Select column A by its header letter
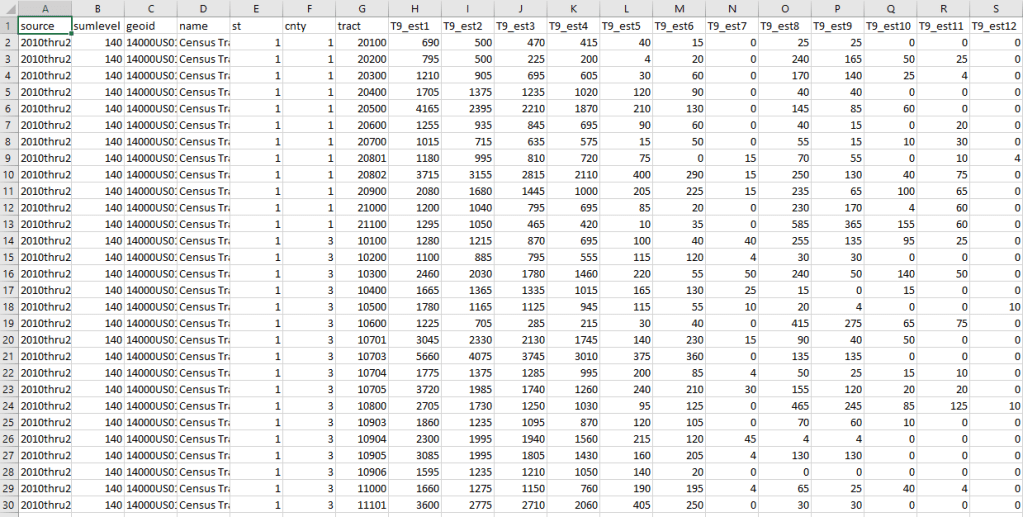This screenshot has height=517, width=1023. tap(44, 7)
